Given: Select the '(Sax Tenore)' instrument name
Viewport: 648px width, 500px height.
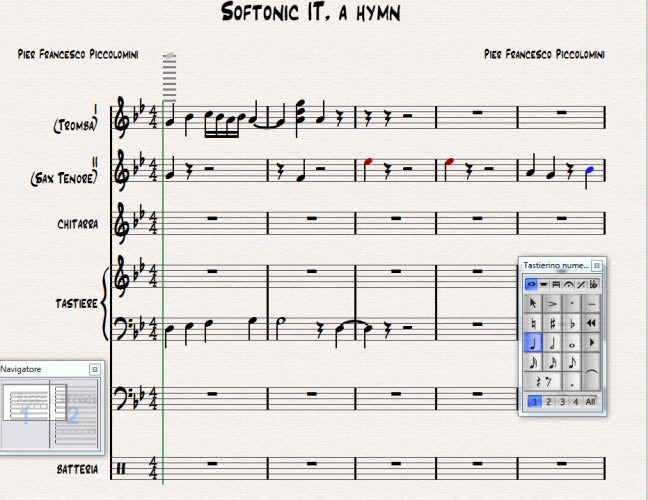Looking at the screenshot, I should [64, 178].
